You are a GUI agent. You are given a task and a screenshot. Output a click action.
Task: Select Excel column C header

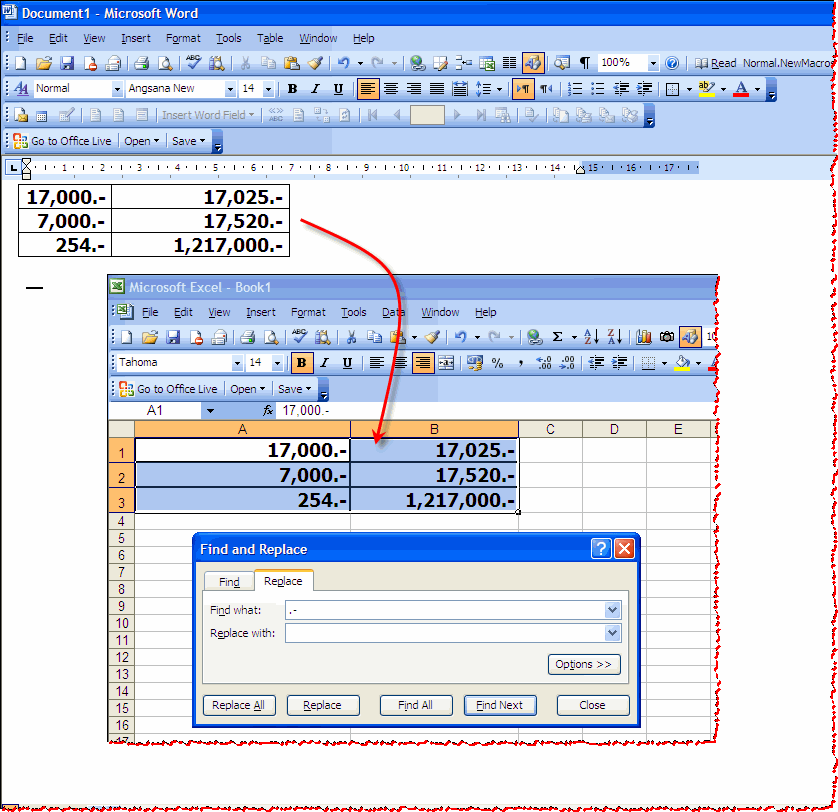pyautogui.click(x=550, y=429)
